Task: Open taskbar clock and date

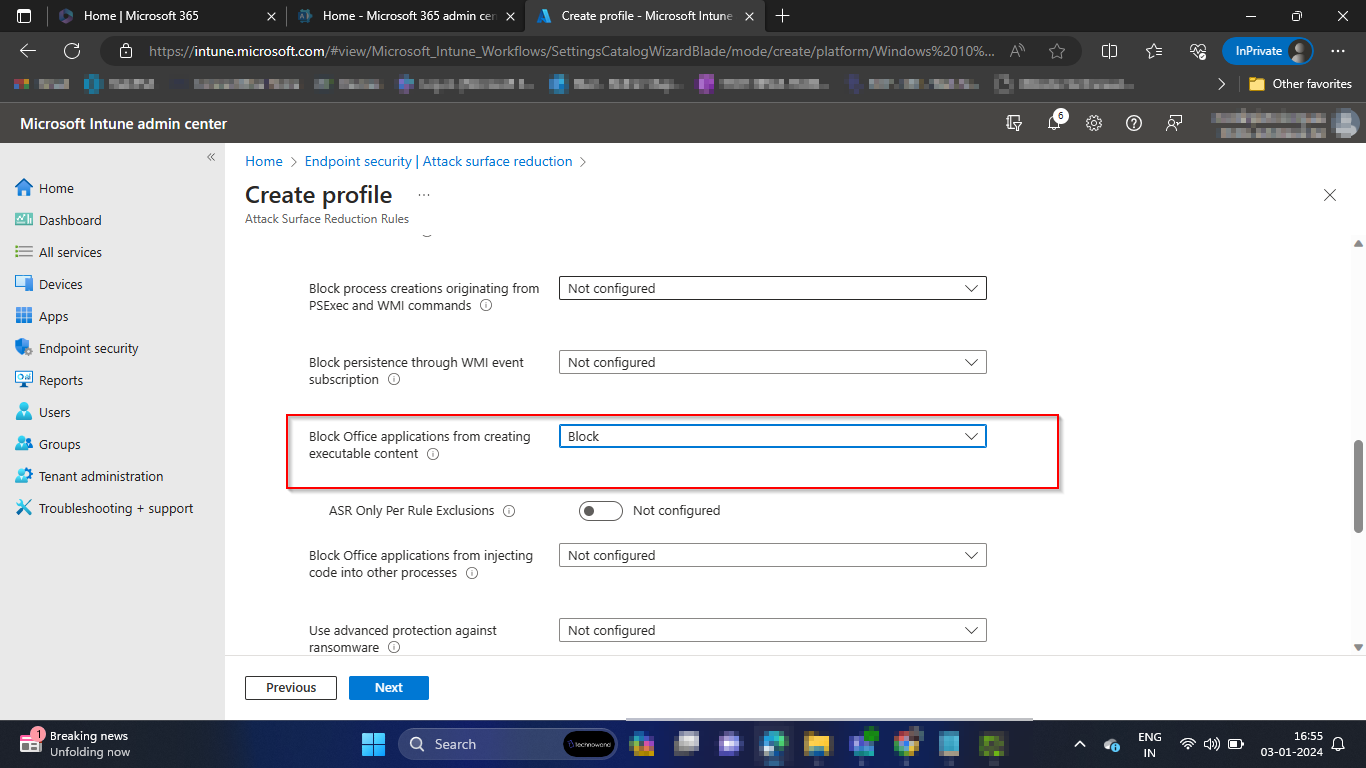Action: coord(1292,744)
